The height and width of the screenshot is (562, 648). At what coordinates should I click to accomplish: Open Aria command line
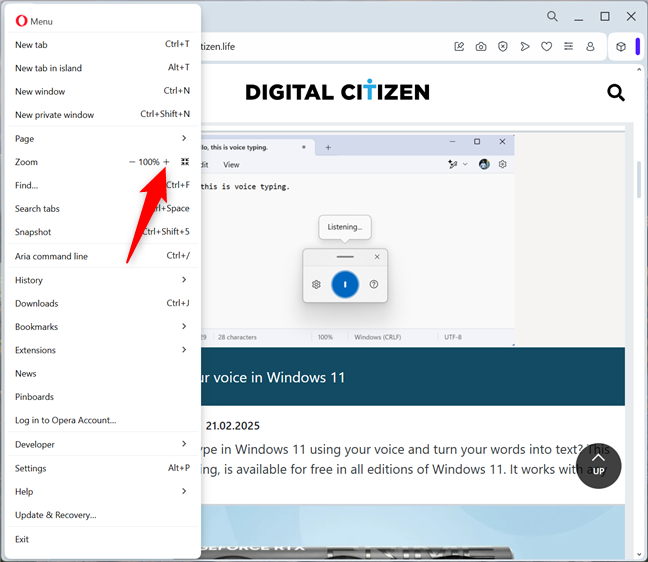click(103, 256)
